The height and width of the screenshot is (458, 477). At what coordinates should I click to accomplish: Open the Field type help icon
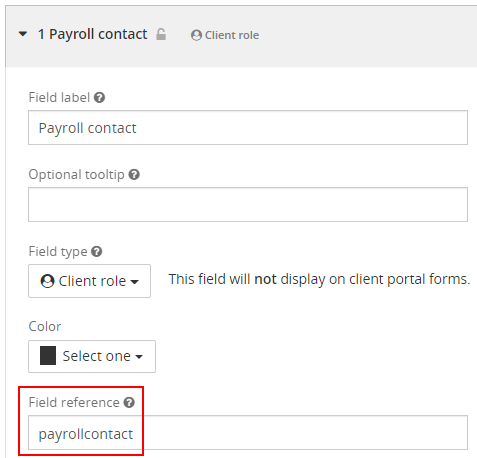[x=97, y=251]
